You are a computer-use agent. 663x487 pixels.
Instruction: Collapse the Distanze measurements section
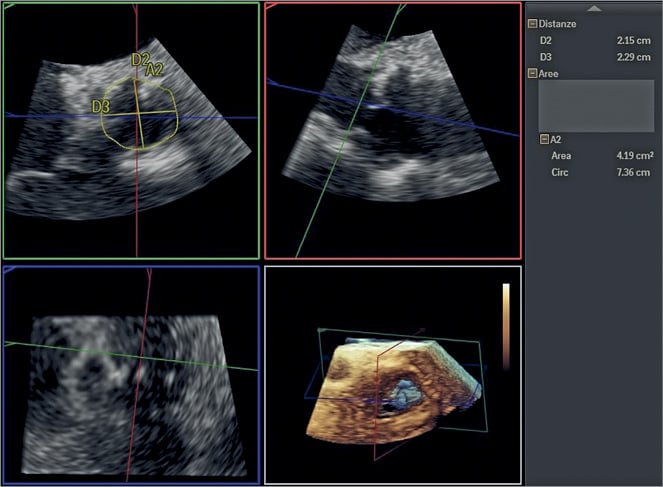click(x=532, y=23)
